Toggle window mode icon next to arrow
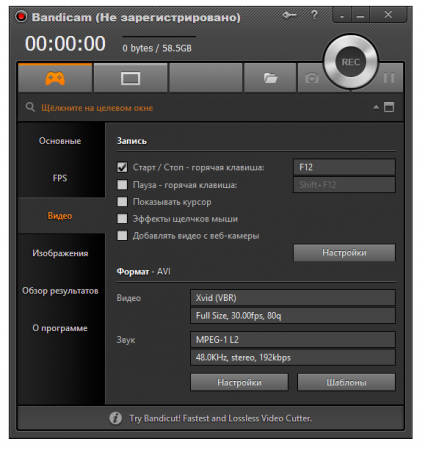This screenshot has width=425, height=450. [389, 107]
